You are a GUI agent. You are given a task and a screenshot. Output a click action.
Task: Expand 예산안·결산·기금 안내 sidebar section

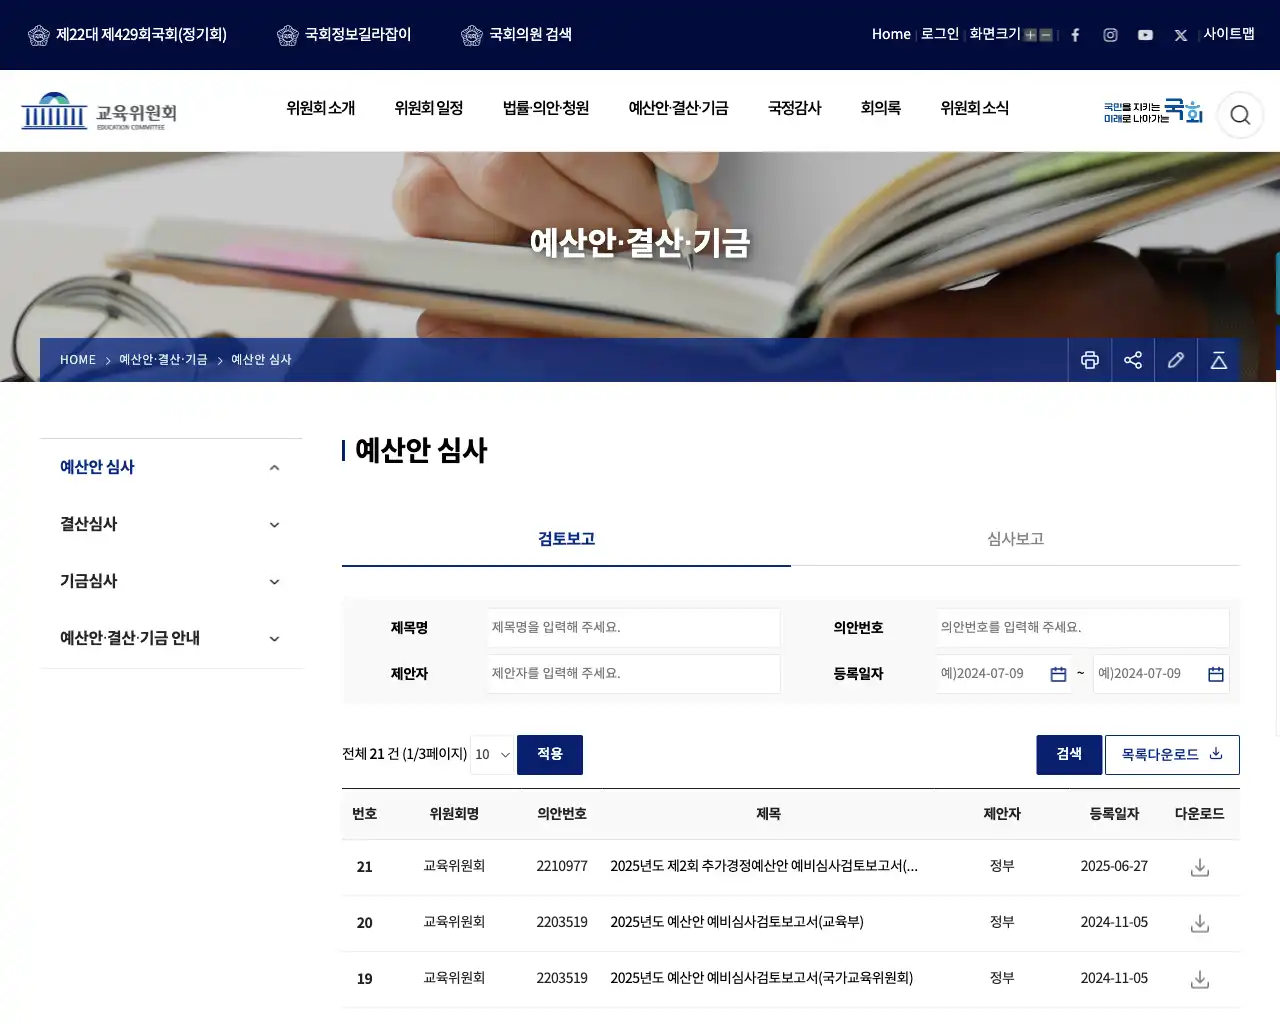274,639
